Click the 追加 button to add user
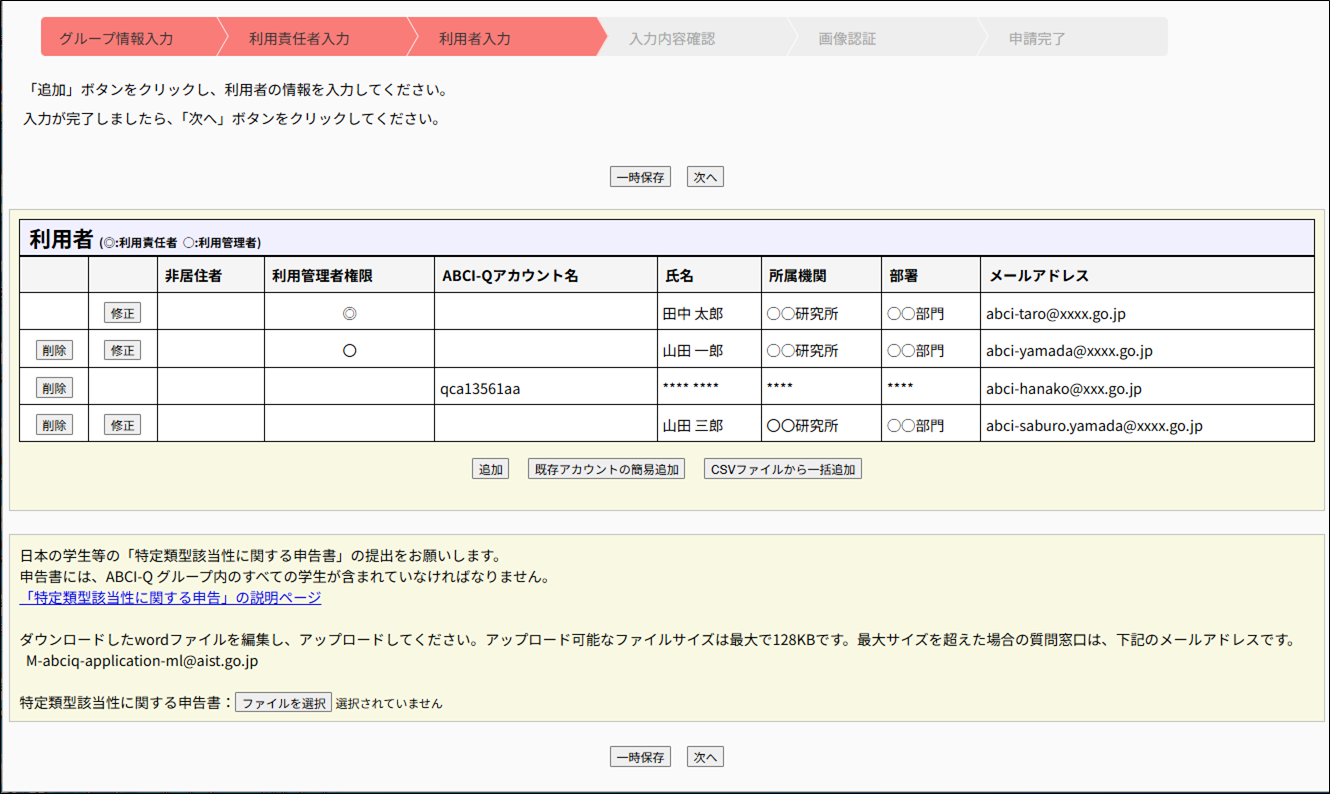The width and height of the screenshot is (1330, 794). click(490, 469)
